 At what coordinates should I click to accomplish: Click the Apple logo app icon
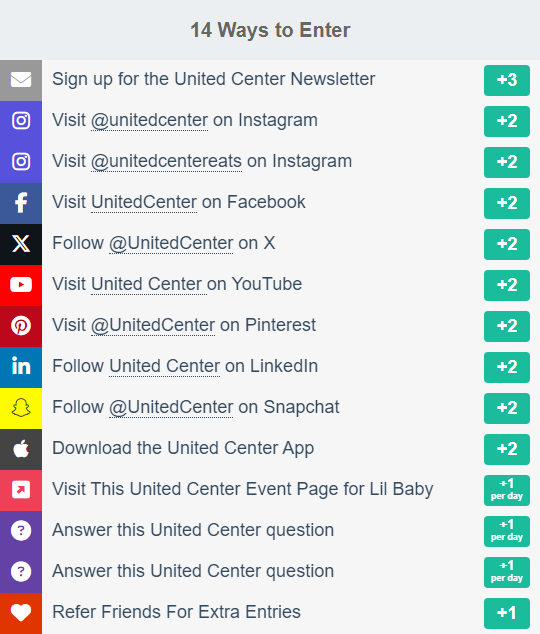pos(21,449)
